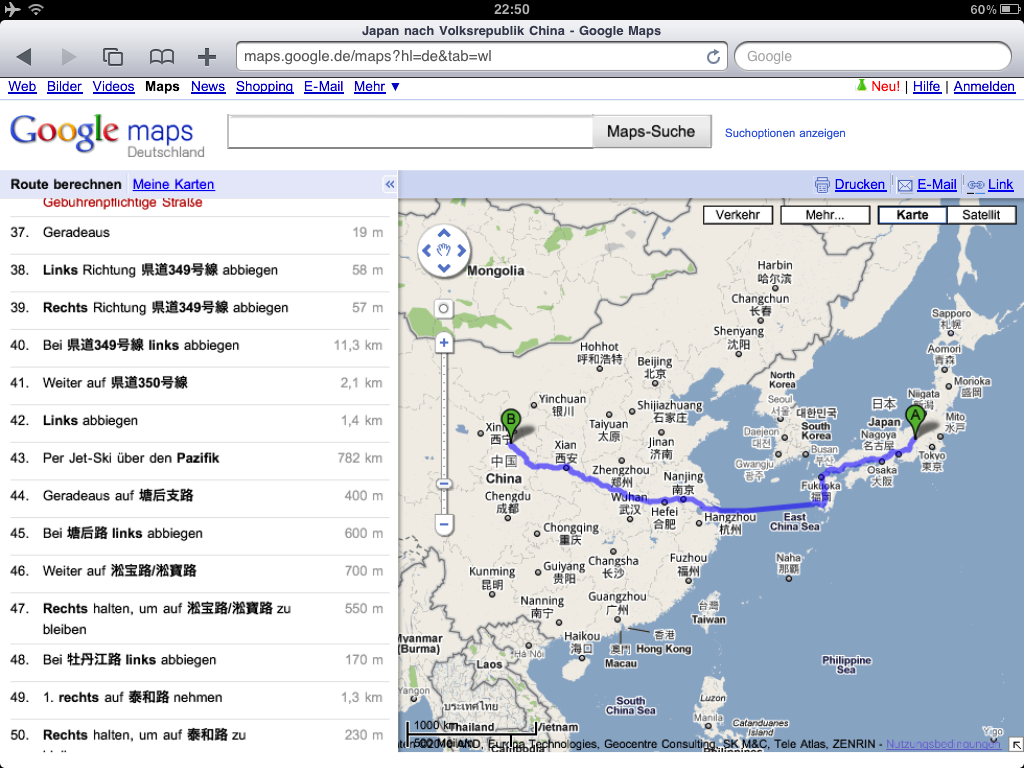Tap the Safari URL address bar
Viewport: 1024px width, 768px height.
click(x=482, y=57)
